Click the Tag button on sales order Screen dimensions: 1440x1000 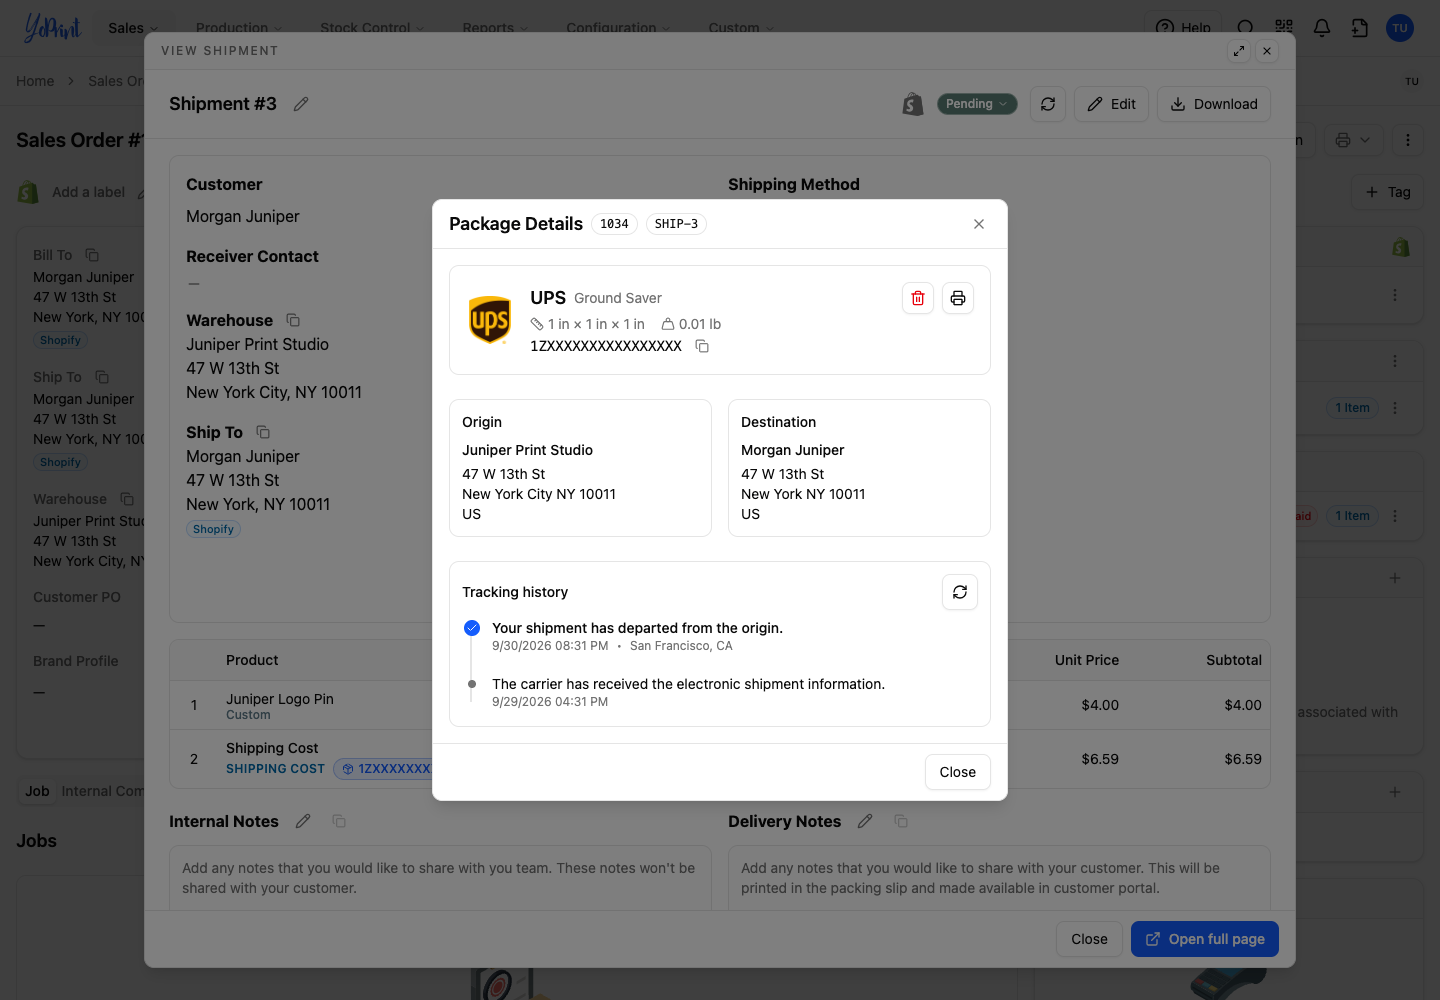[1388, 192]
